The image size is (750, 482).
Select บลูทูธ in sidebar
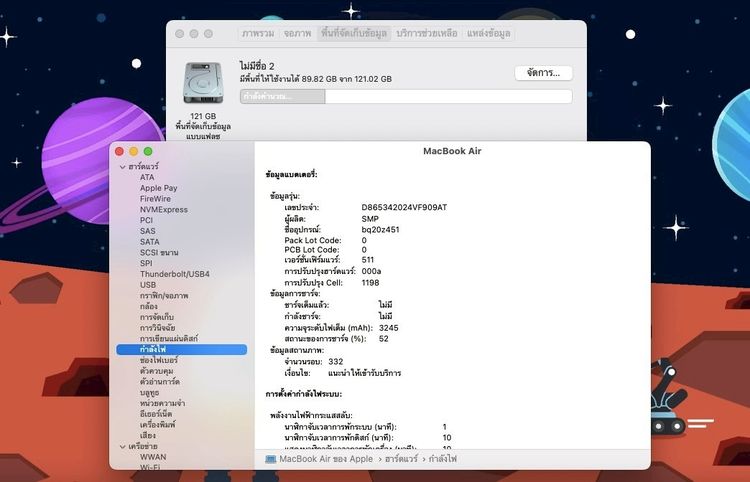pos(150,393)
